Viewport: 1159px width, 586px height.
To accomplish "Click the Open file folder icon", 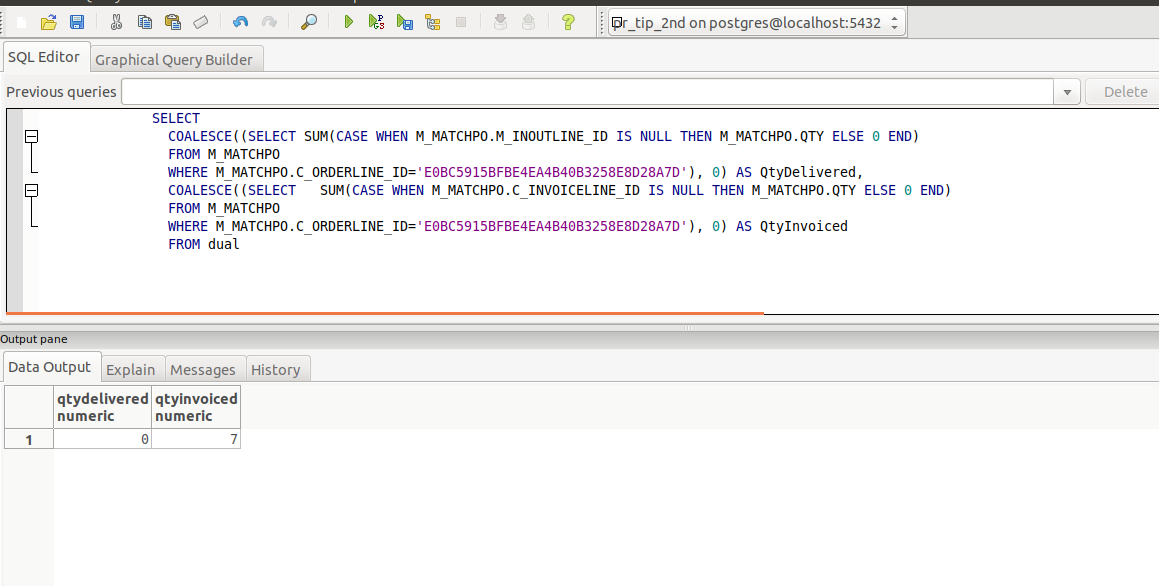I will pos(48,22).
